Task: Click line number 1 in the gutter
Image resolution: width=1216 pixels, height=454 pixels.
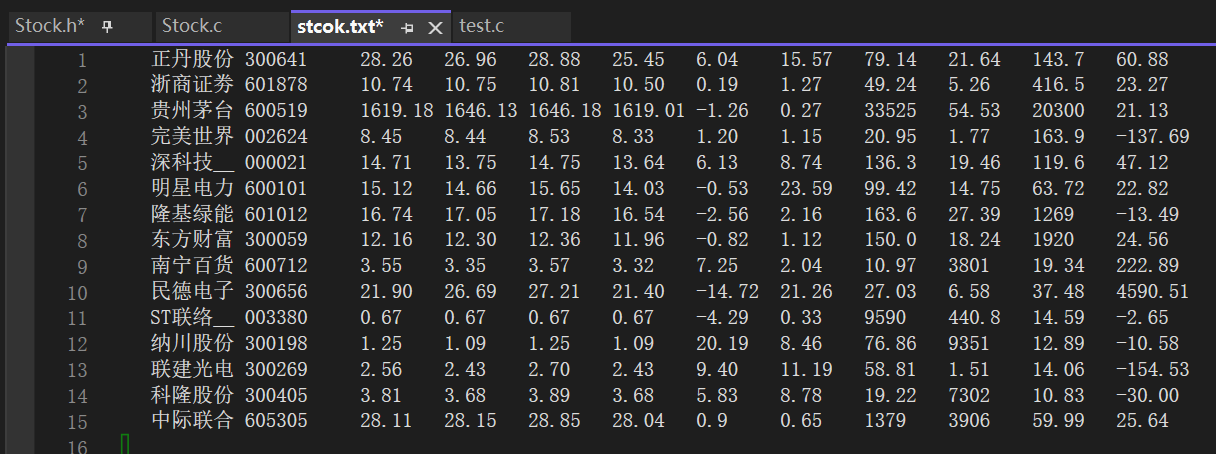Action: click(82, 60)
